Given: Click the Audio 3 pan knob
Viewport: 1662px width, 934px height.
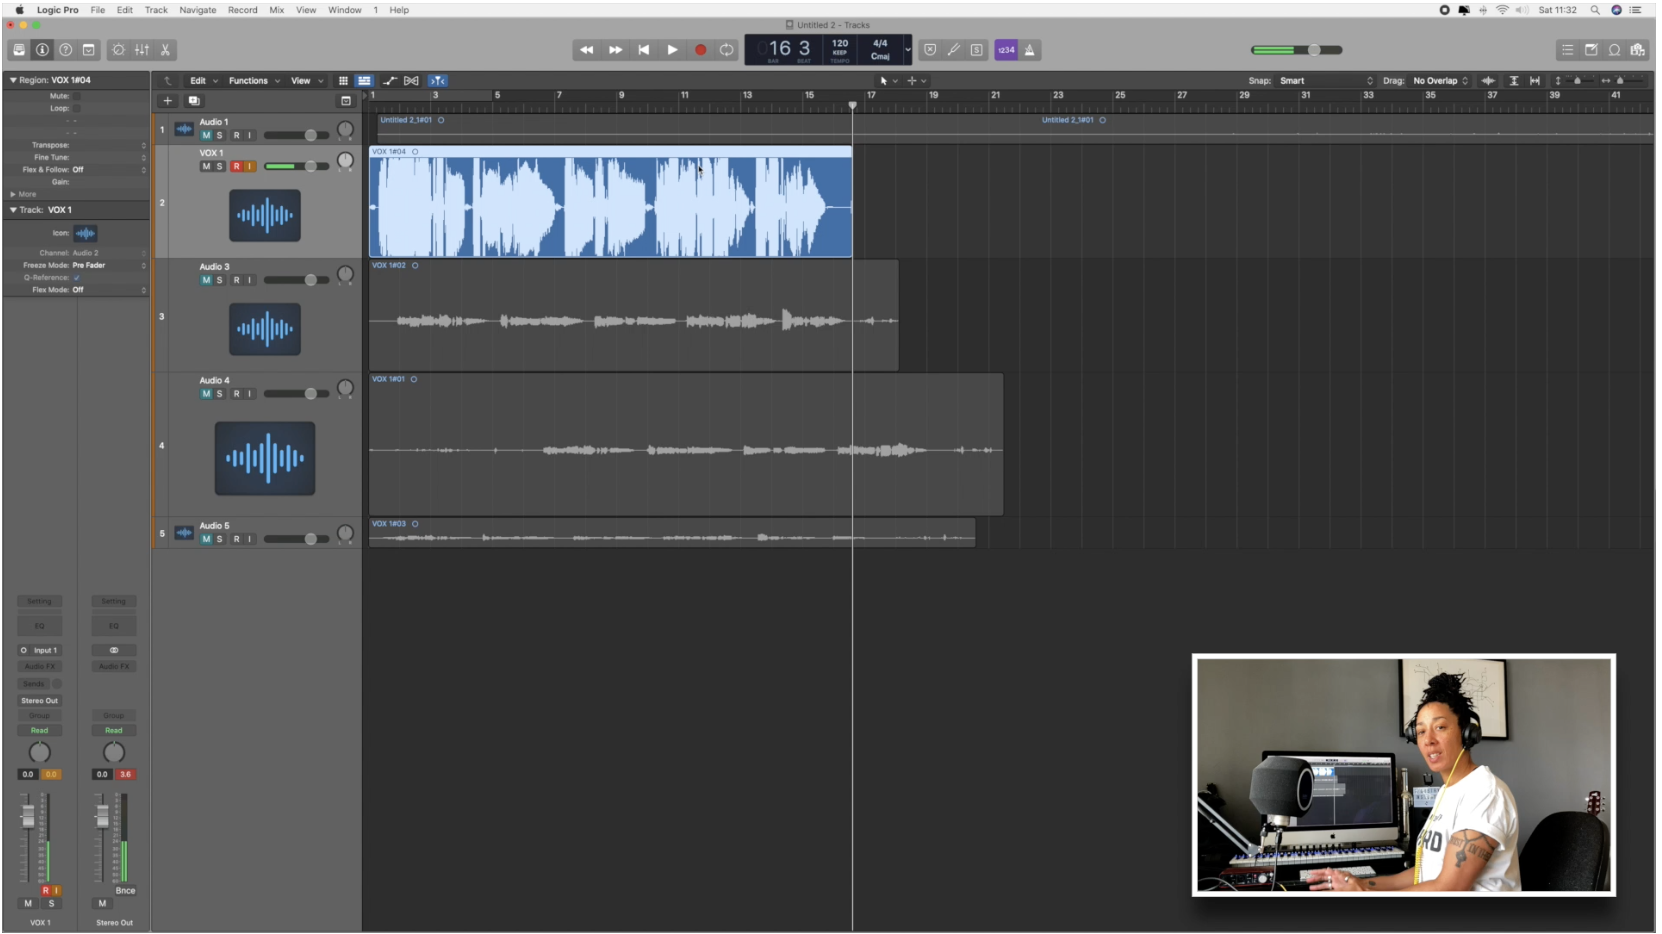Looking at the screenshot, I should click(x=345, y=275).
